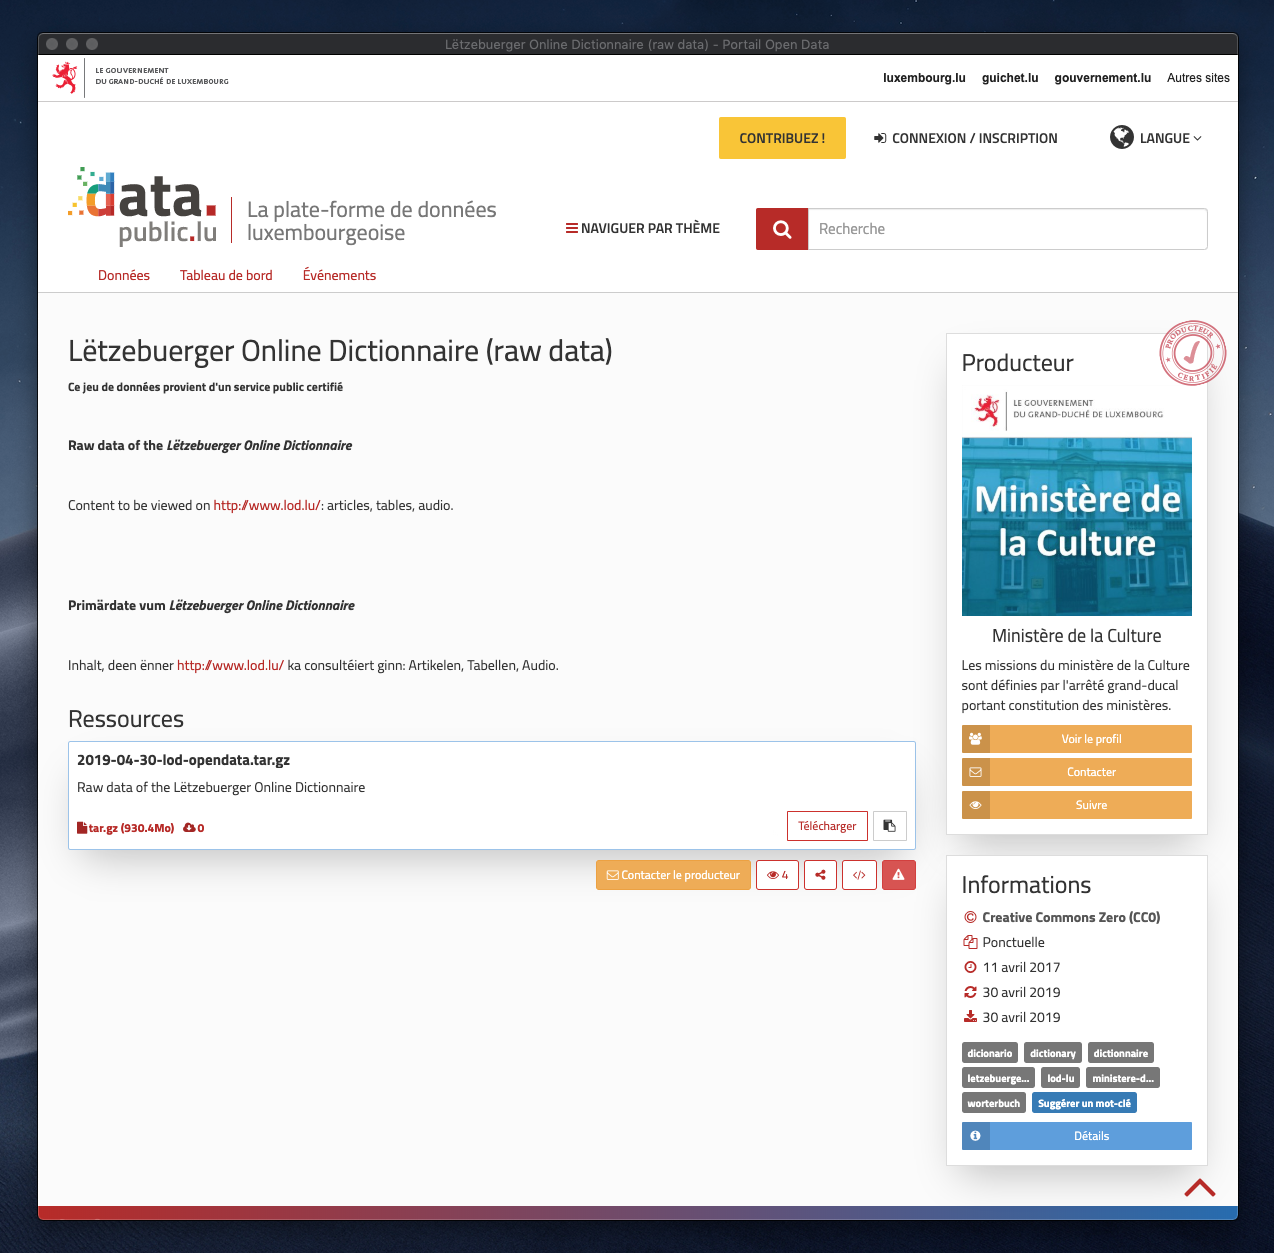Click the Luxembourg government lion logo in header
This screenshot has height=1253, width=1274.
[x=65, y=77]
